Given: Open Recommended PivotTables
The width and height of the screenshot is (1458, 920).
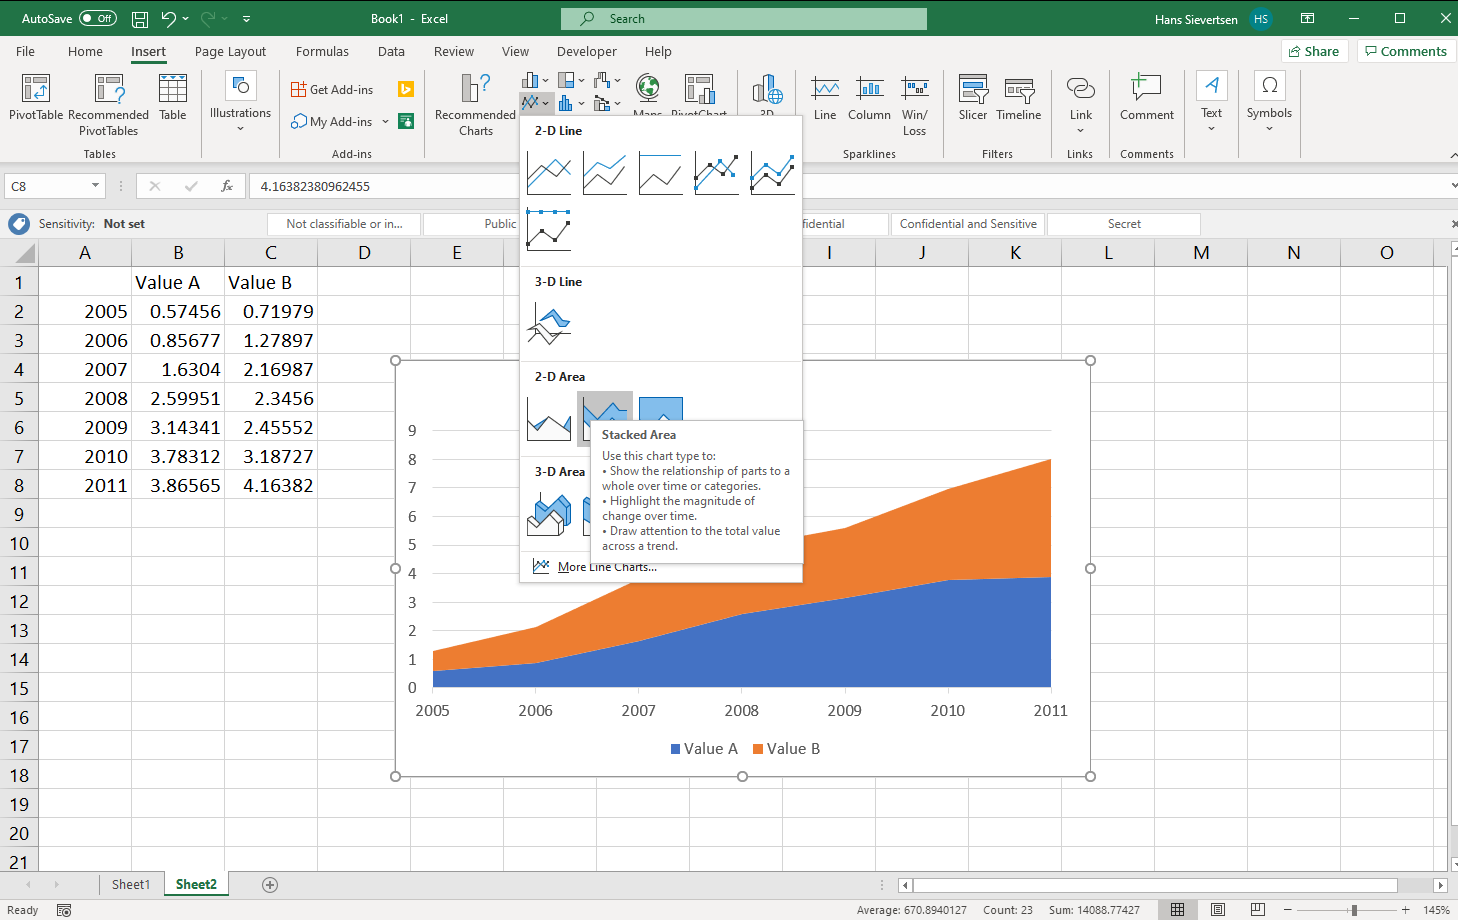Looking at the screenshot, I should (108, 104).
